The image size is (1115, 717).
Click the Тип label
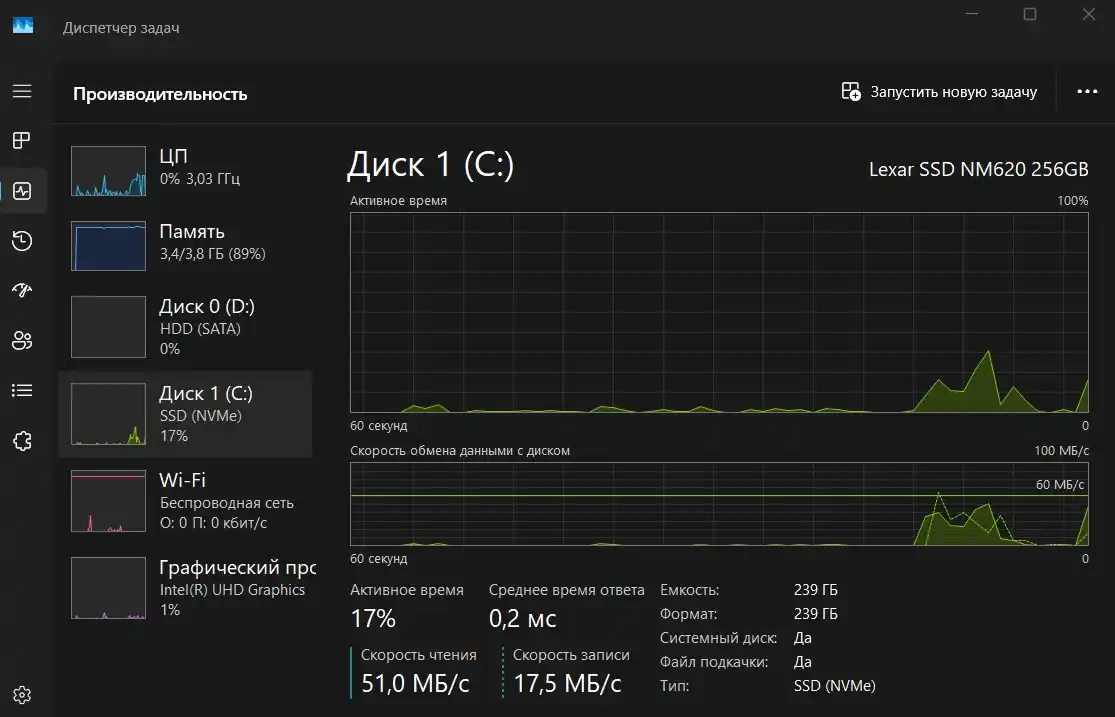(674, 686)
